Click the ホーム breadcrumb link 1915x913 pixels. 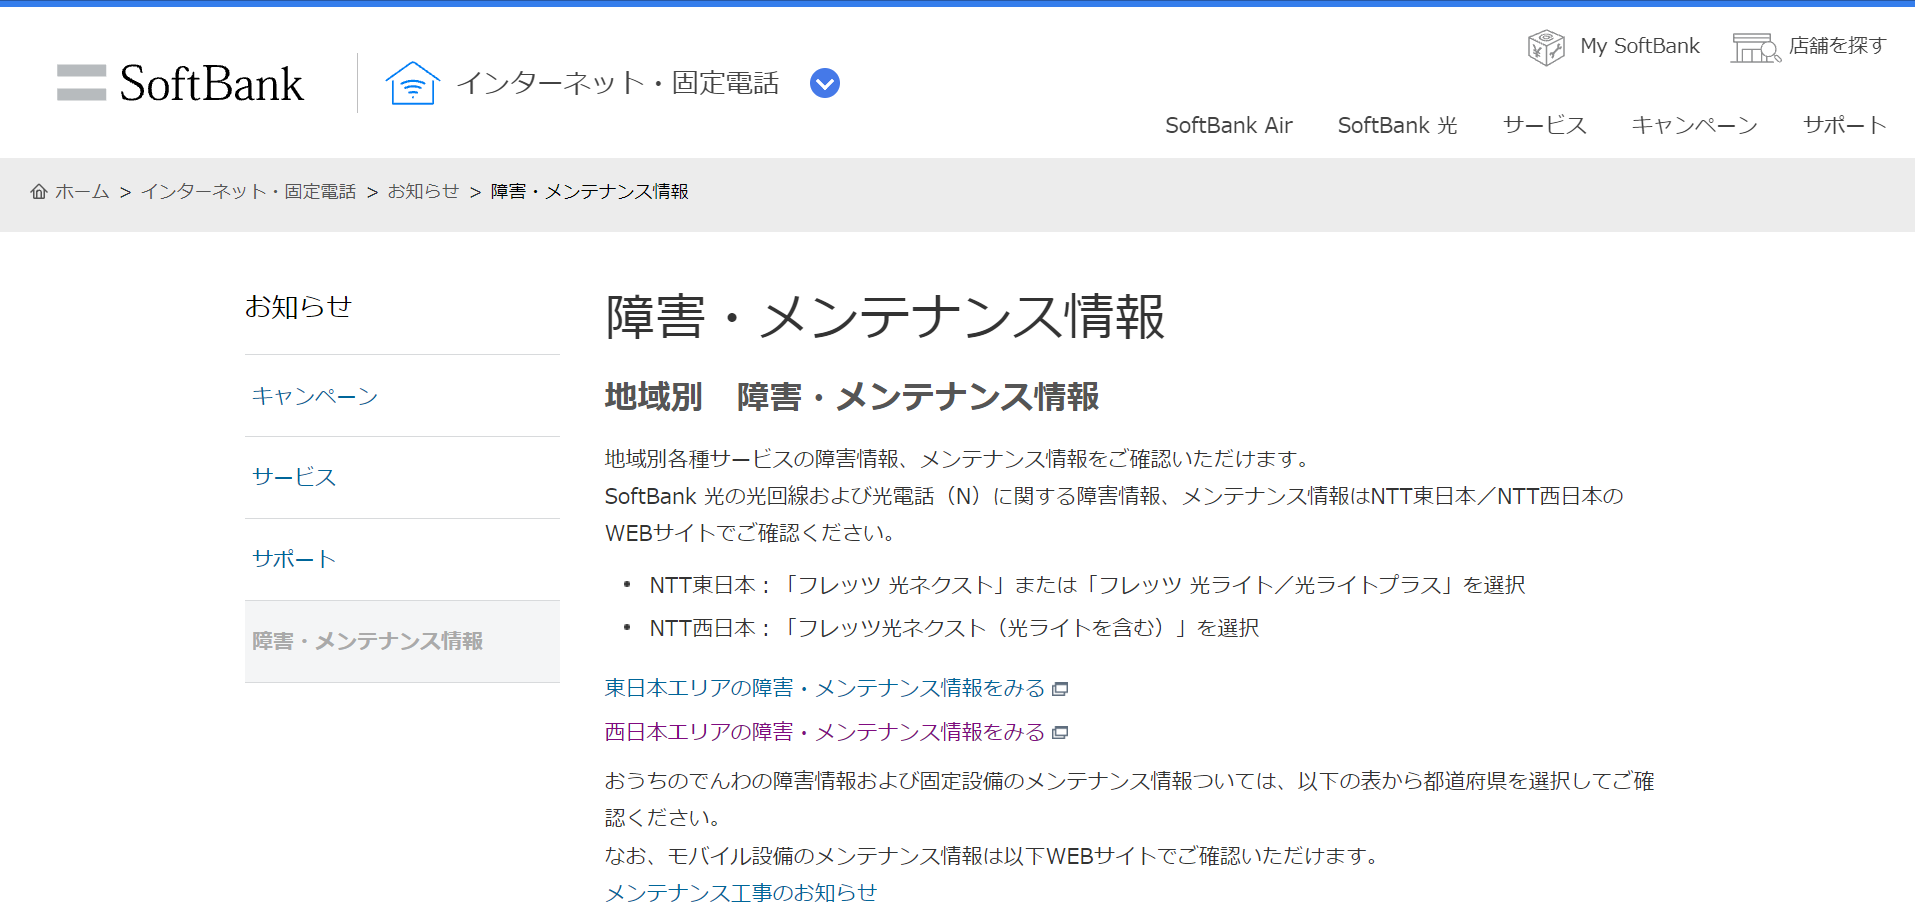tap(82, 191)
